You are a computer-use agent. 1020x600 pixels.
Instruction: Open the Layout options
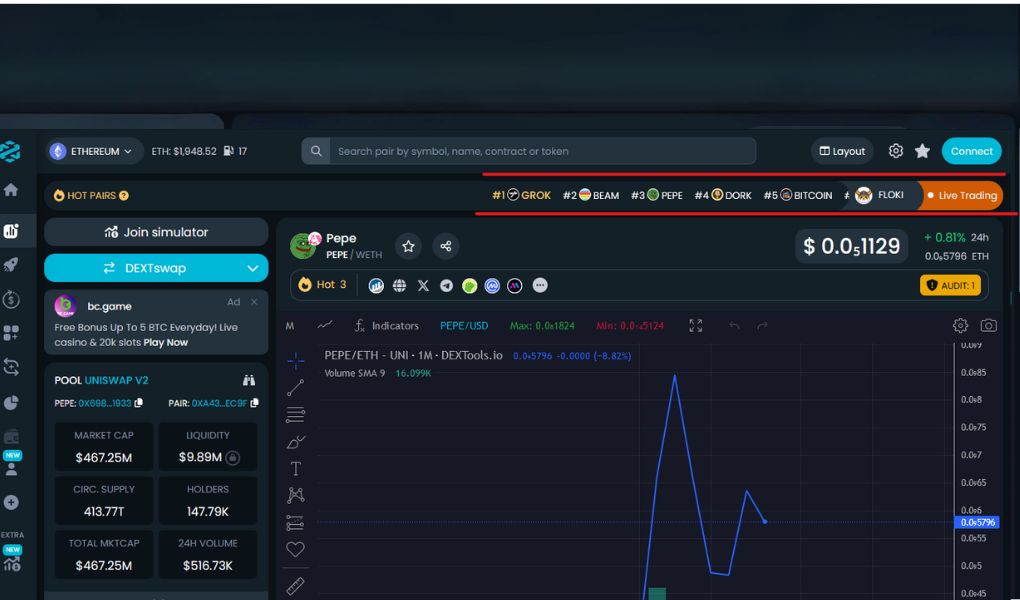pyautogui.click(x=842, y=151)
